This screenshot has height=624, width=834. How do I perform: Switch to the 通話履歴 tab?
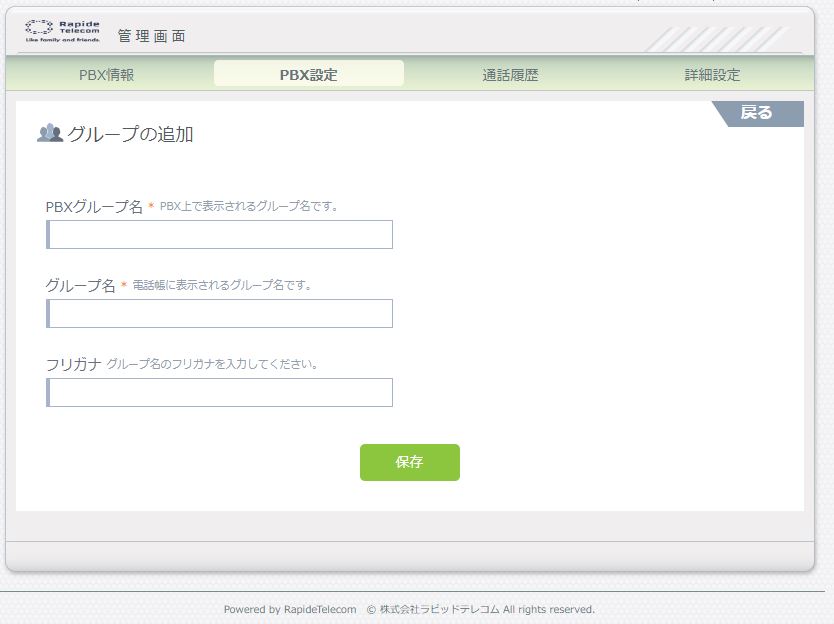510,74
